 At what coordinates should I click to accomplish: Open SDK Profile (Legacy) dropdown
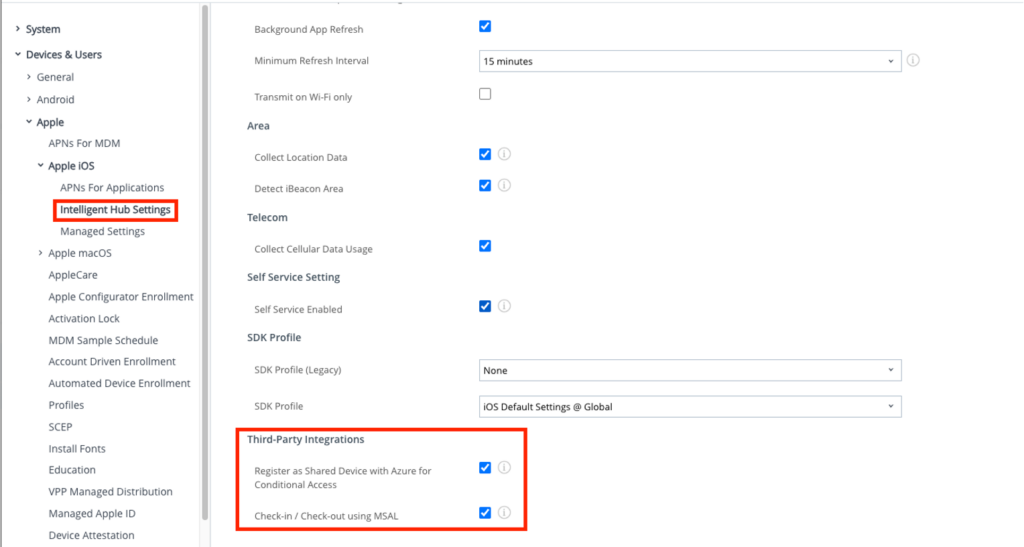690,370
